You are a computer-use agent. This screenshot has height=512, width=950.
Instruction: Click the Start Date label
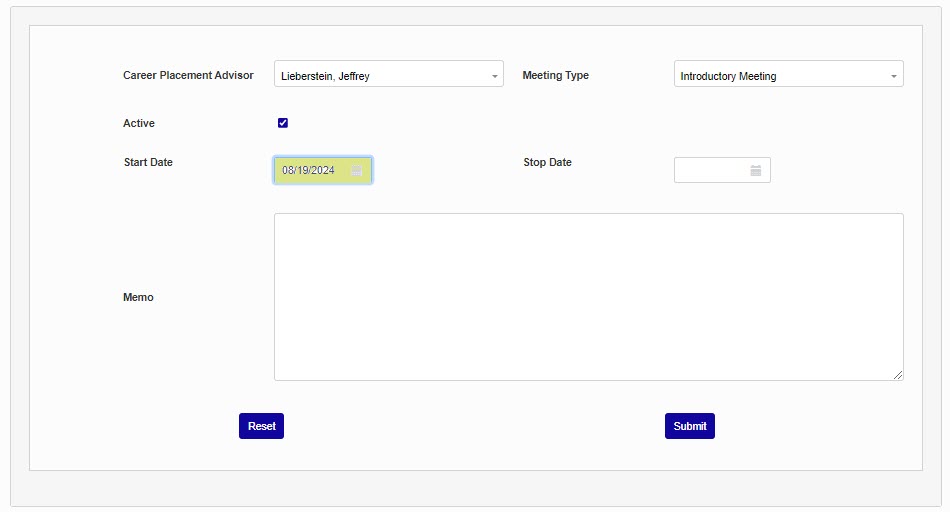pos(148,162)
